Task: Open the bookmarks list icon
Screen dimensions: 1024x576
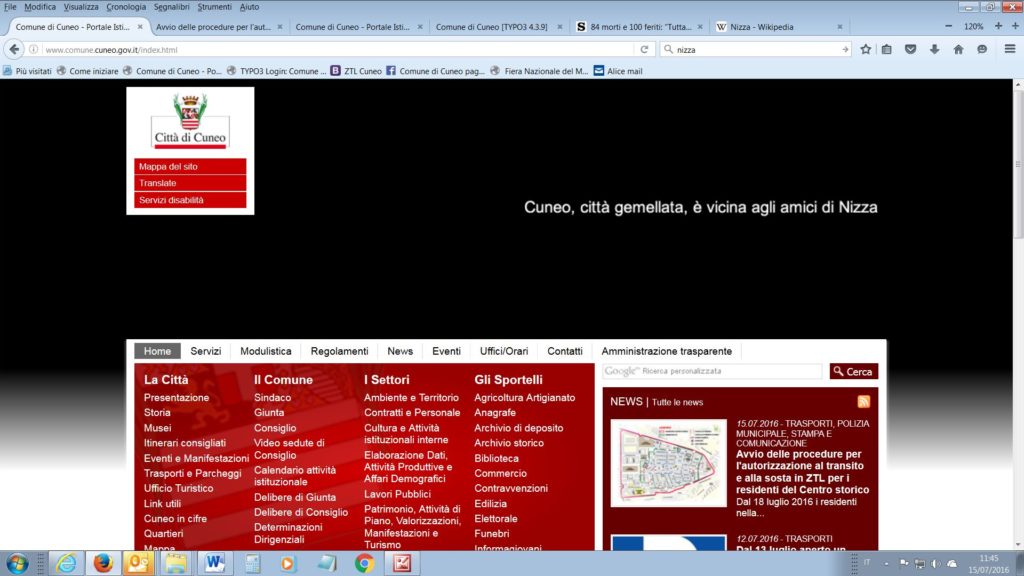Action: pos(887,50)
